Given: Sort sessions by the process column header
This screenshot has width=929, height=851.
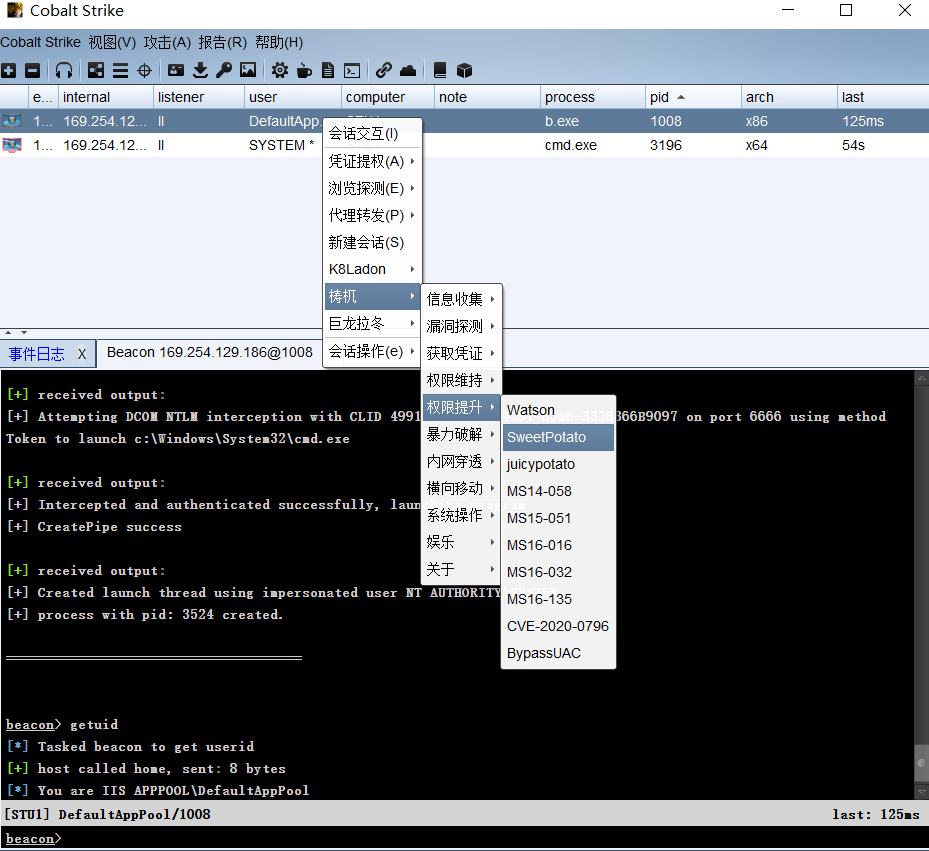Looking at the screenshot, I should click(x=592, y=97).
